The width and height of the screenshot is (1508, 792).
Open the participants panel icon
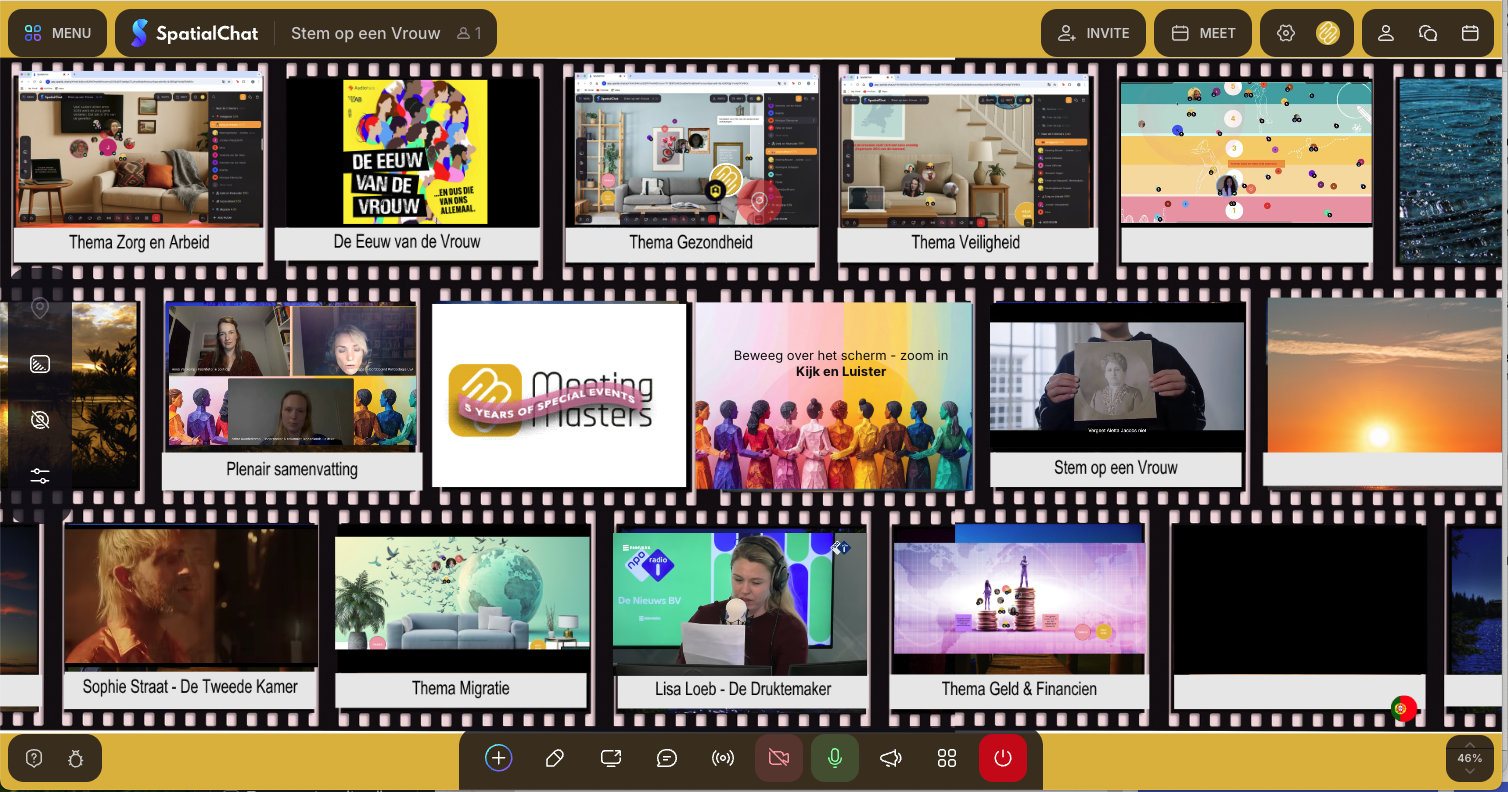coord(1386,33)
